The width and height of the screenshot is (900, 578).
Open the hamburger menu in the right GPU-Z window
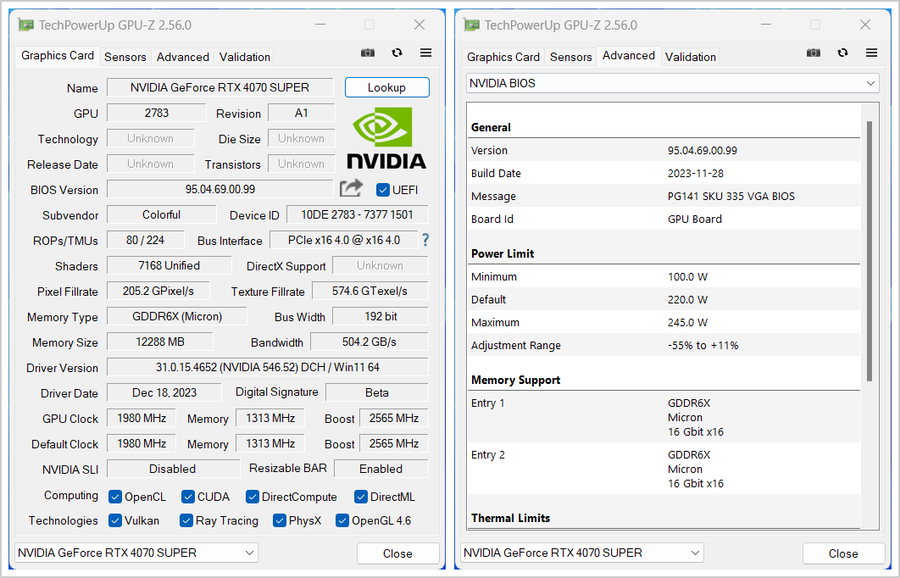tap(872, 53)
